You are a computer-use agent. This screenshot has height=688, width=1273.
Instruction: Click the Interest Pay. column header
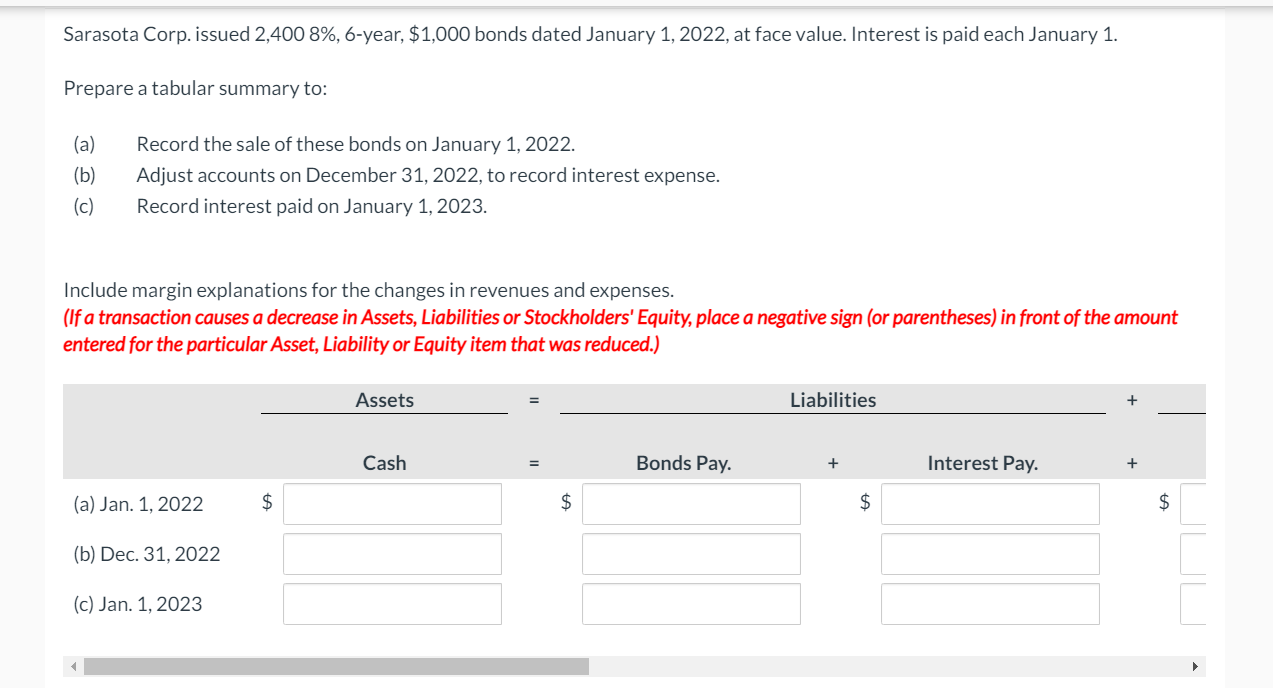983,463
